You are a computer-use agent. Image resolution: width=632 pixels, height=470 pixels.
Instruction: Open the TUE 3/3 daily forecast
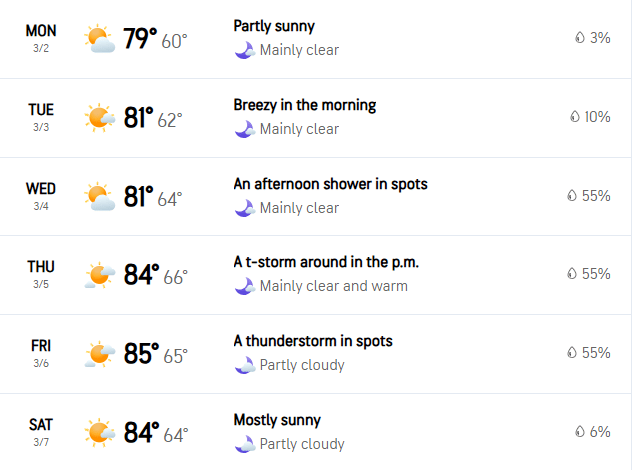pos(41,117)
